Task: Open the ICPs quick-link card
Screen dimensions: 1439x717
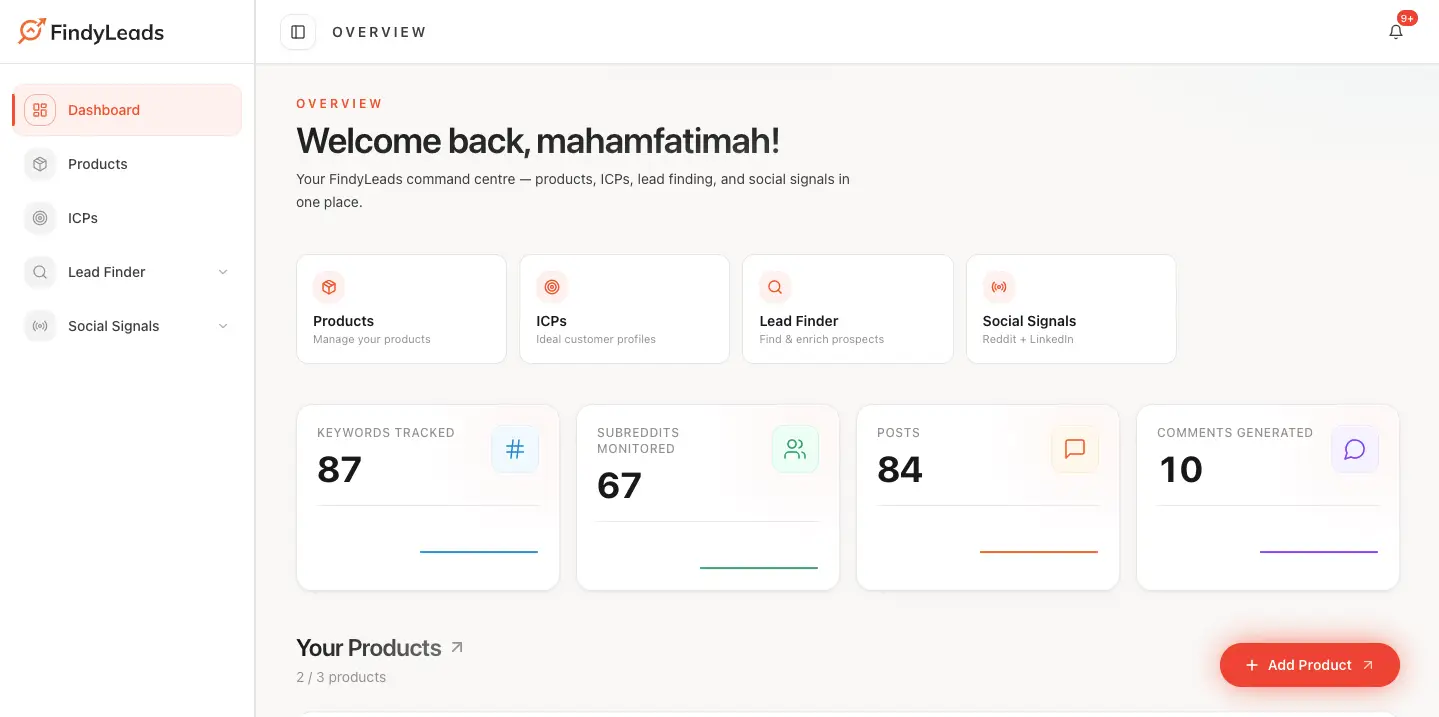Action: point(625,309)
